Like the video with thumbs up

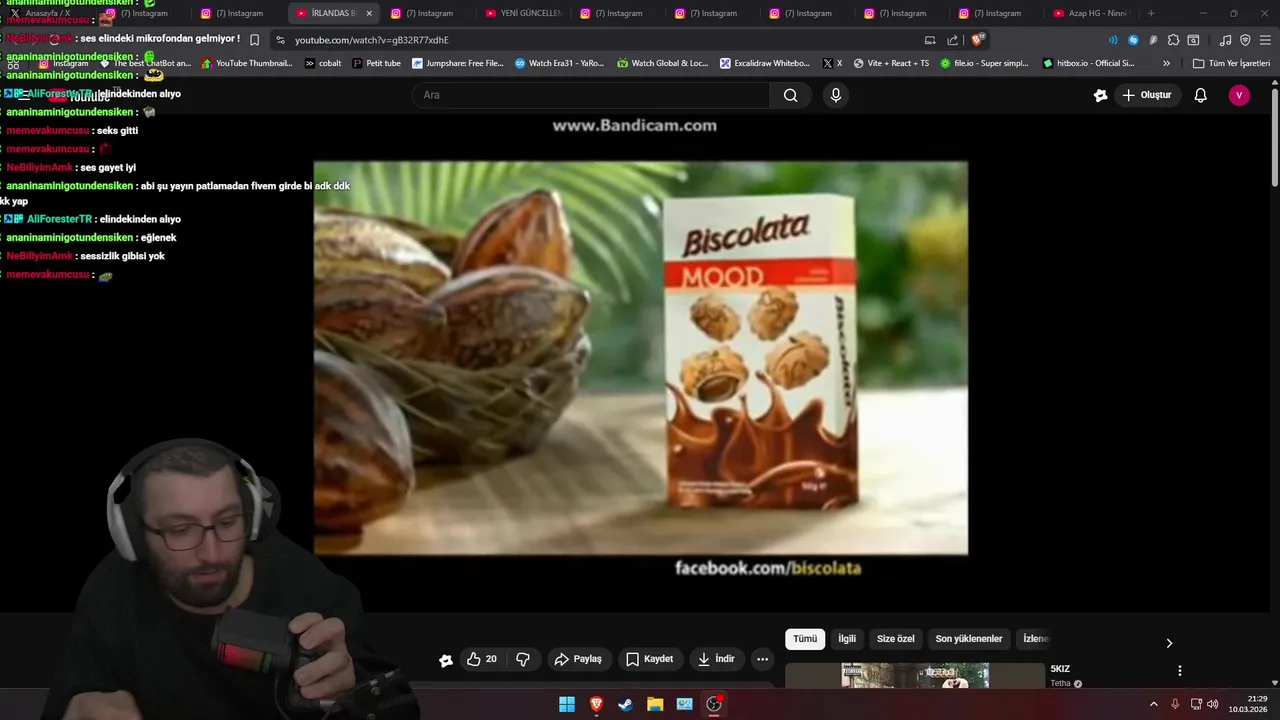click(x=482, y=659)
